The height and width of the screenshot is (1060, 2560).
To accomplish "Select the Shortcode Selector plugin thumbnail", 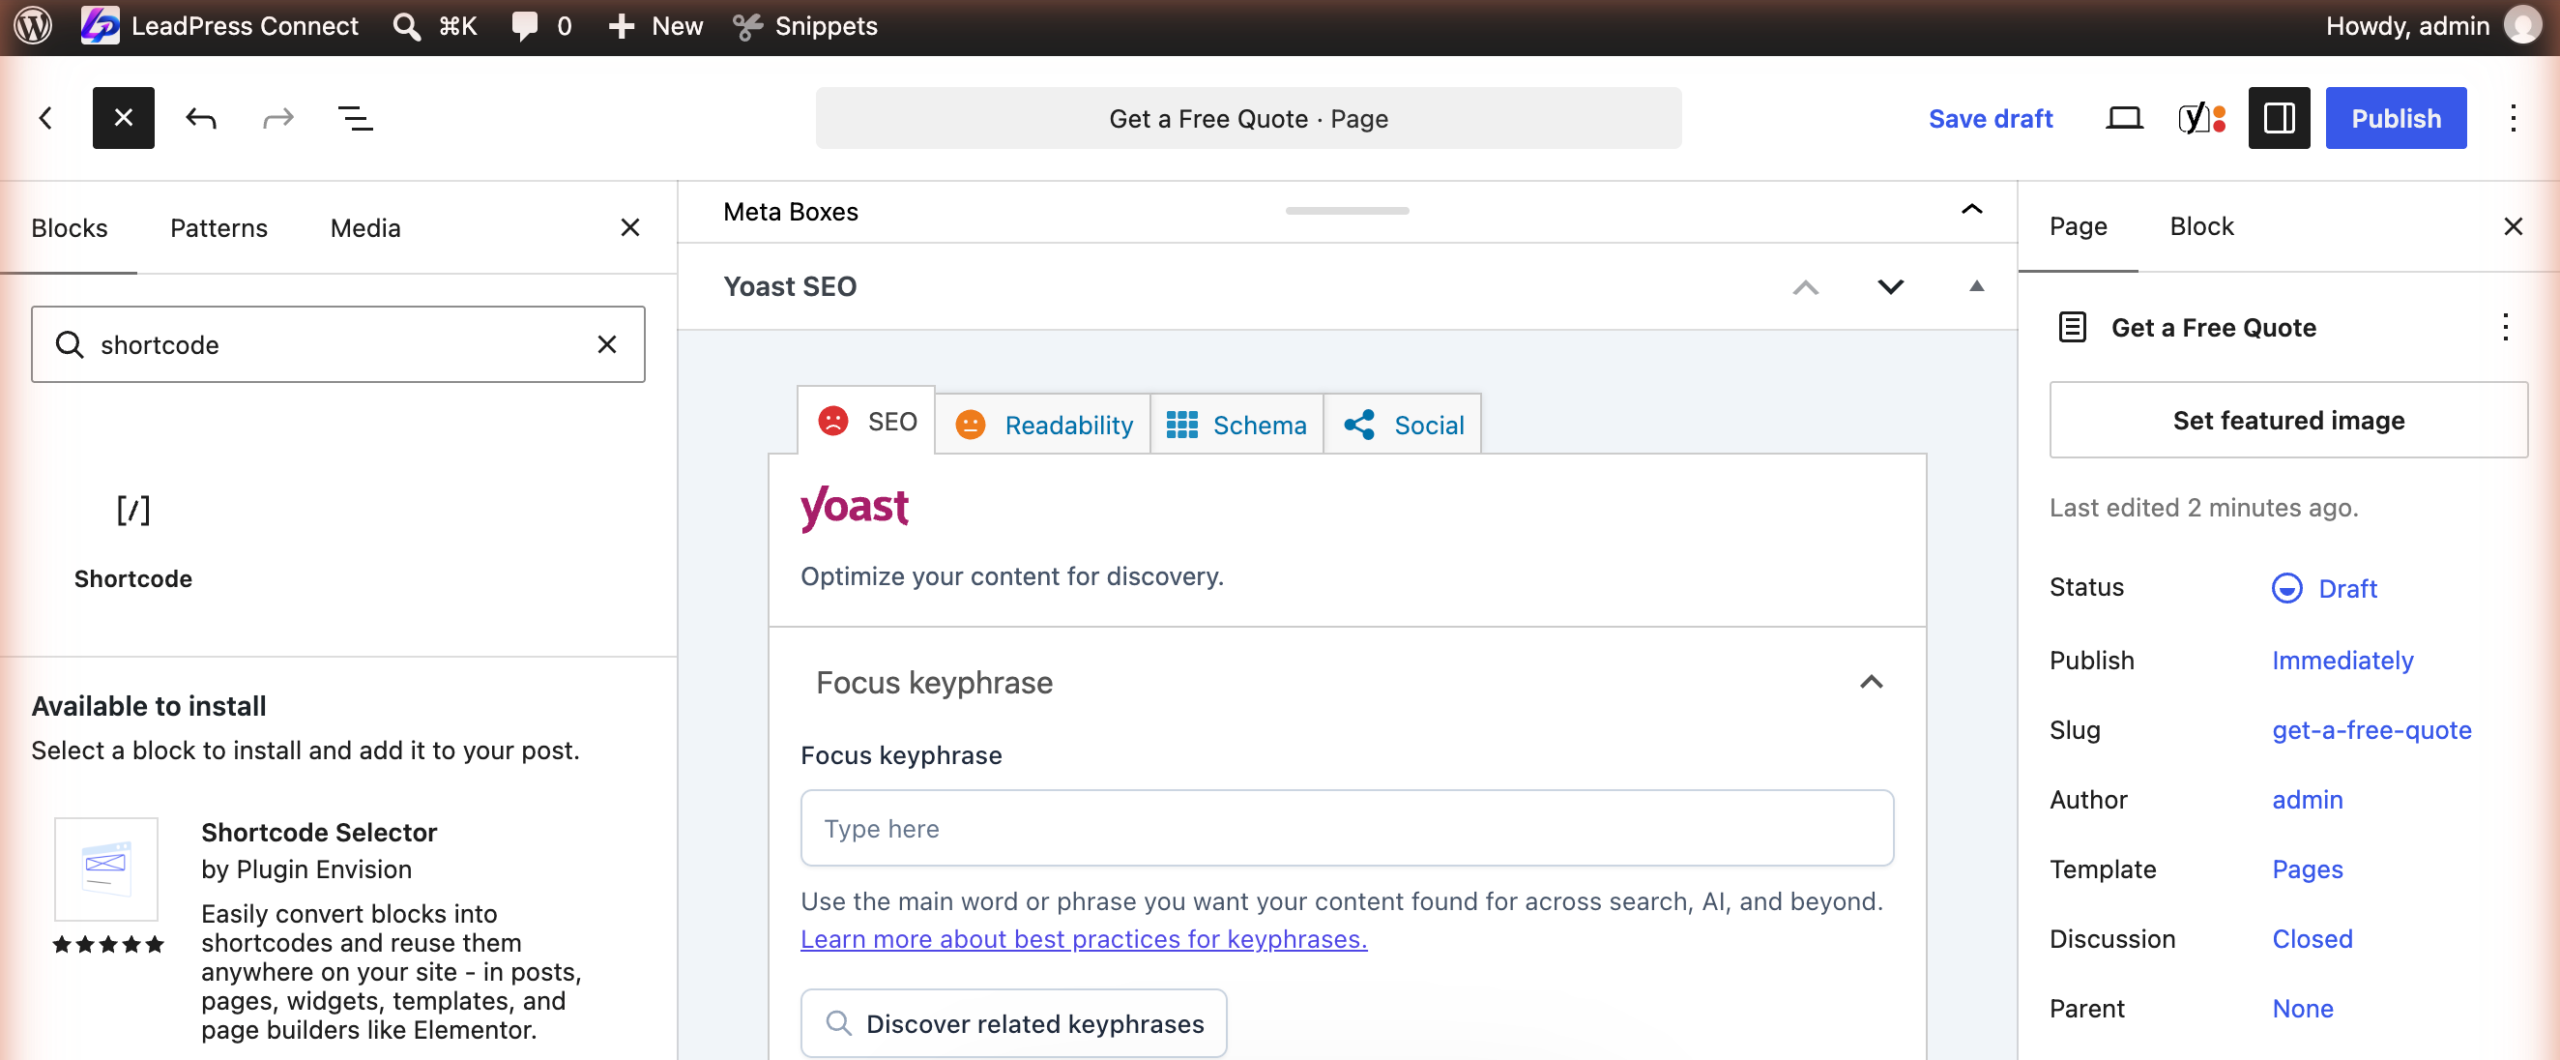I will 106,868.
